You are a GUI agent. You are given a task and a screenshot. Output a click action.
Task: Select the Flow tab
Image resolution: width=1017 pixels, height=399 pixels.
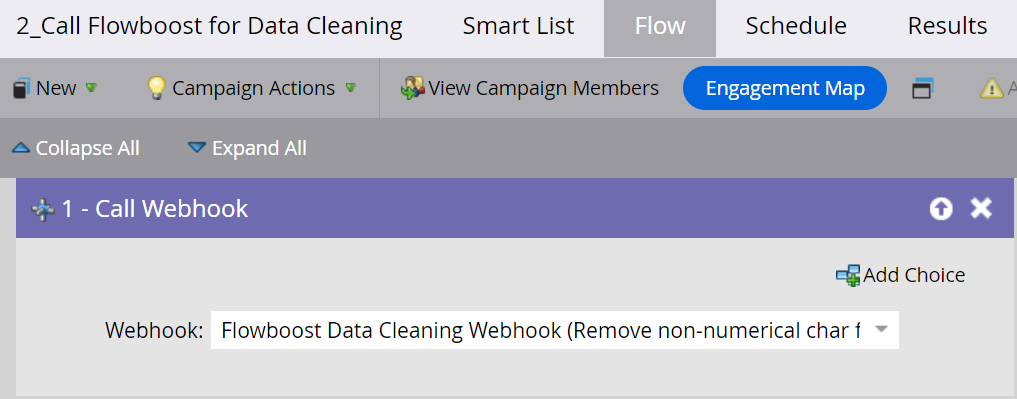(x=660, y=29)
